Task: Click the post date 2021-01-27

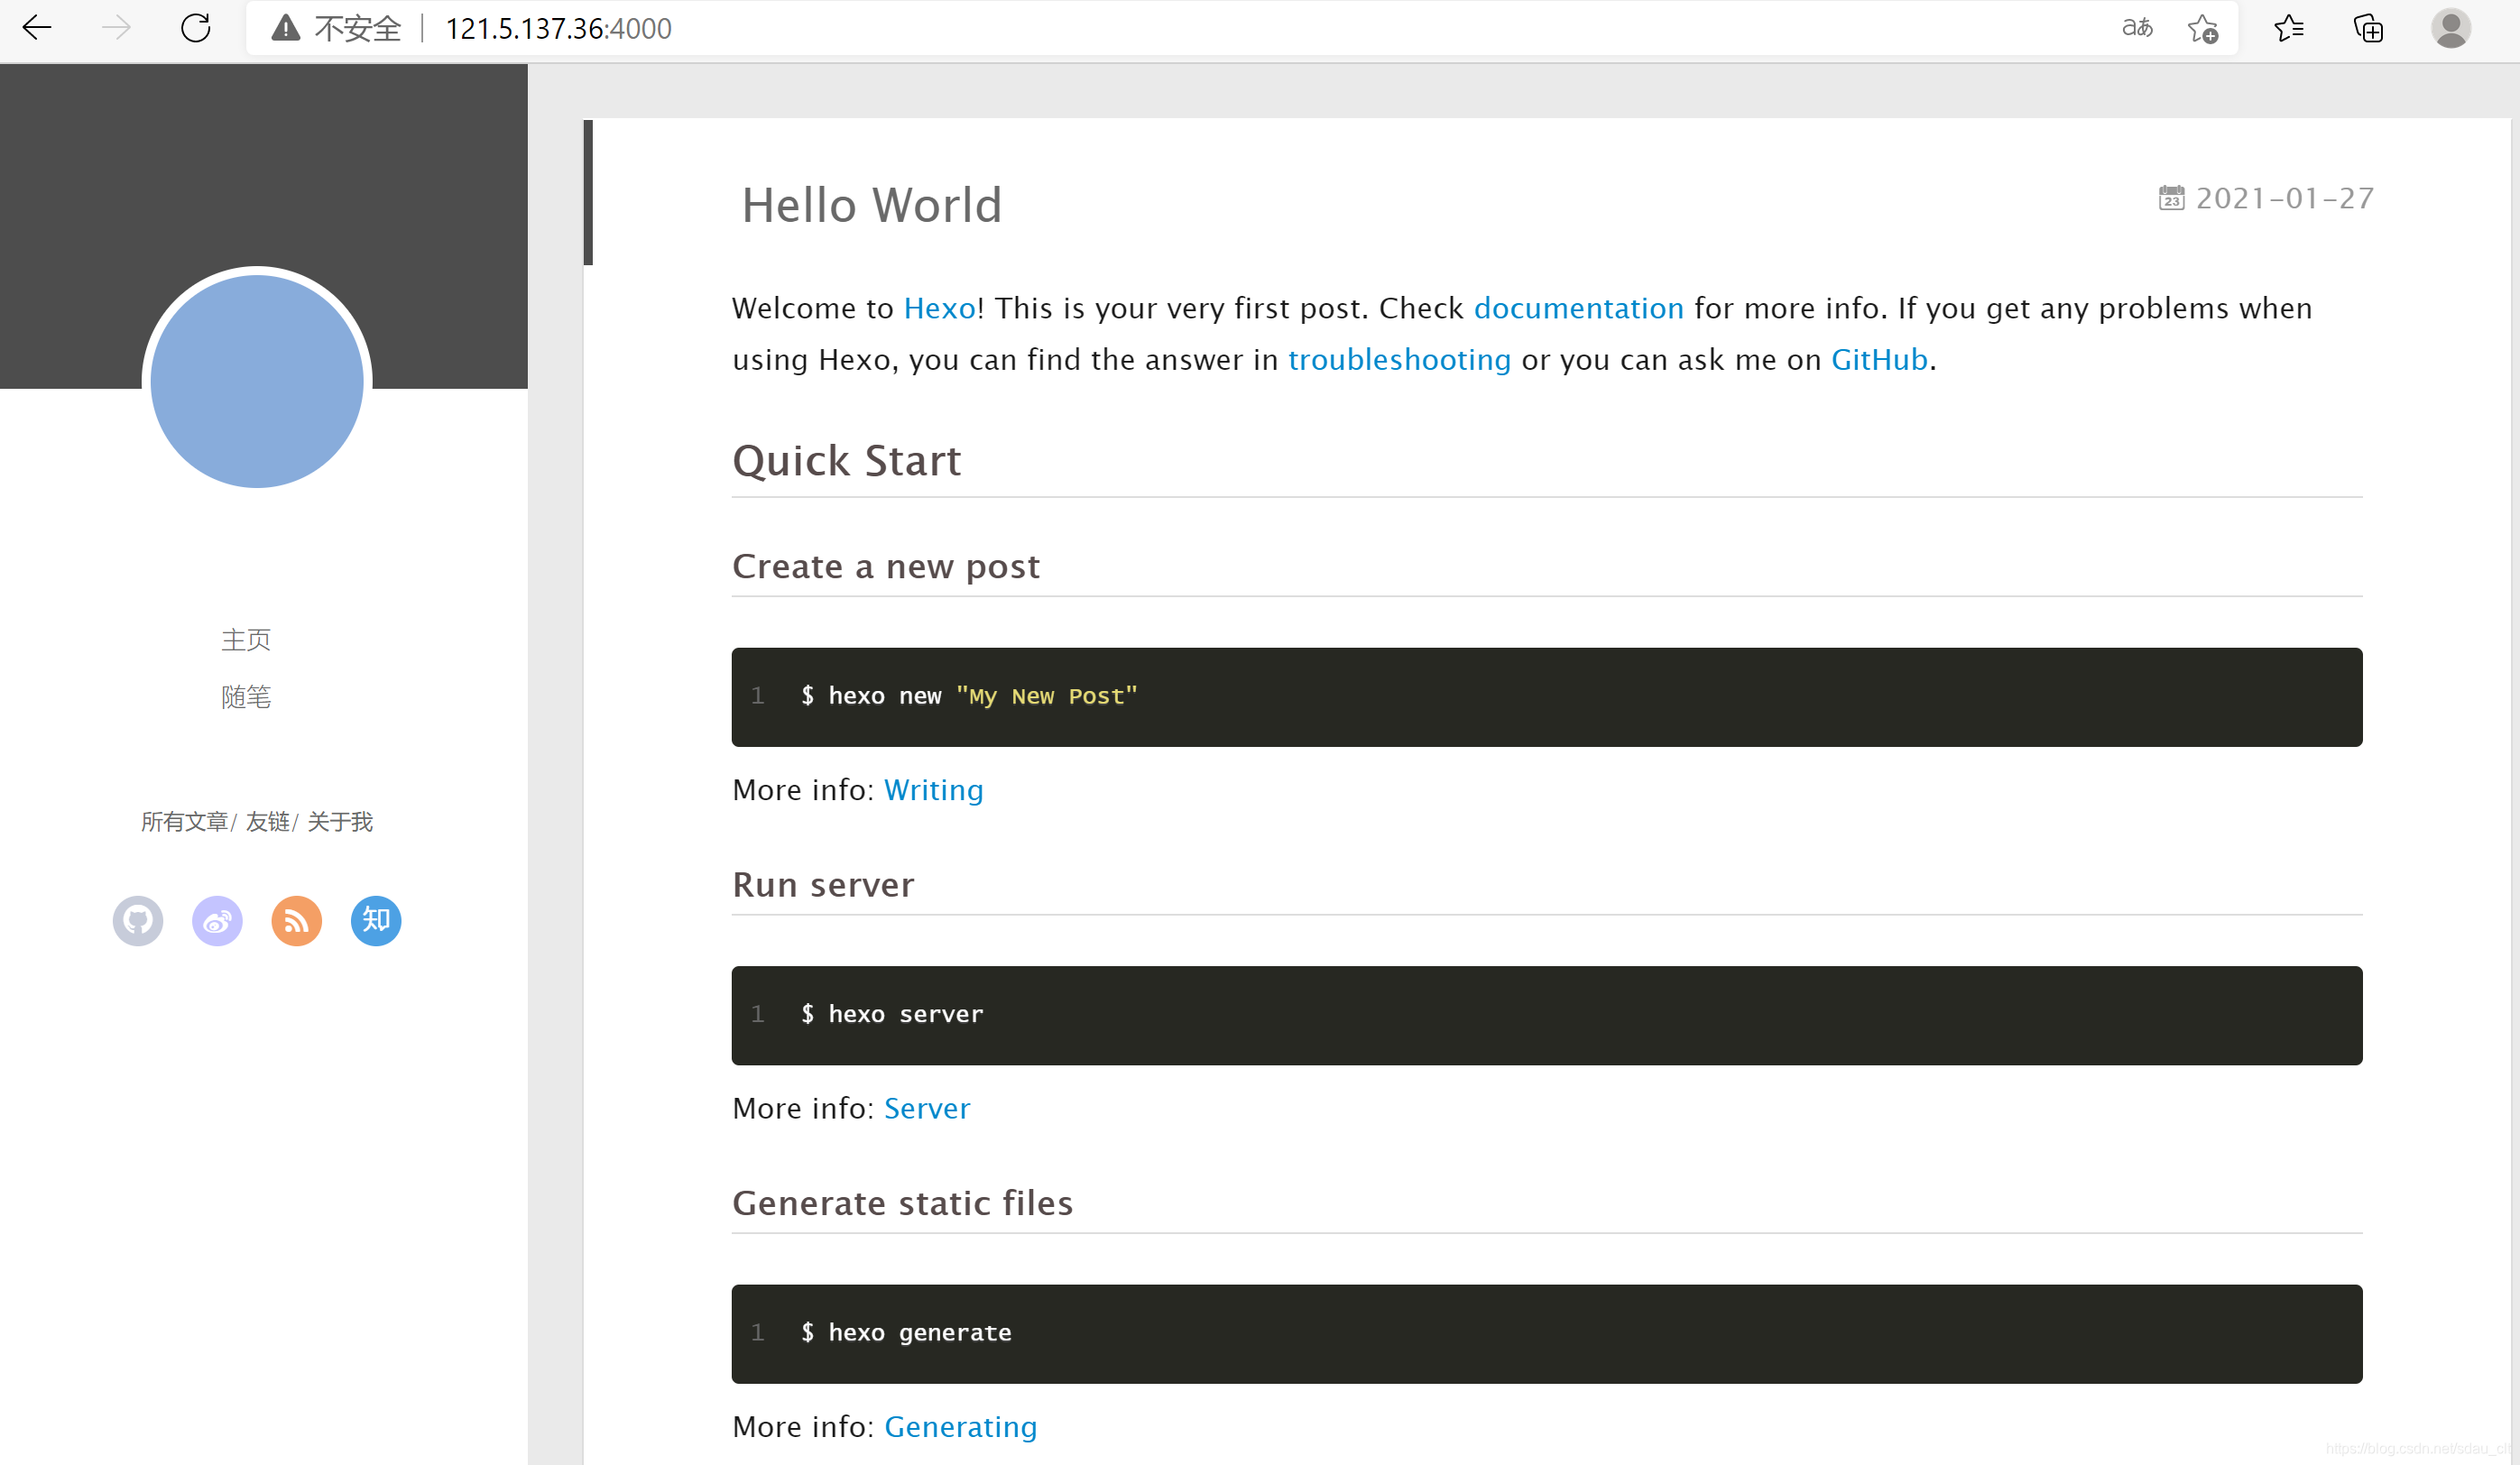Action: point(2284,198)
